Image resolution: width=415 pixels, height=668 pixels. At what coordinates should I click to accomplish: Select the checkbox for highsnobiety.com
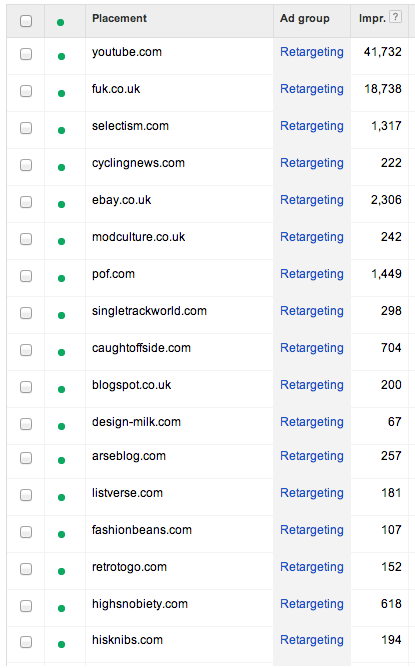[26, 606]
